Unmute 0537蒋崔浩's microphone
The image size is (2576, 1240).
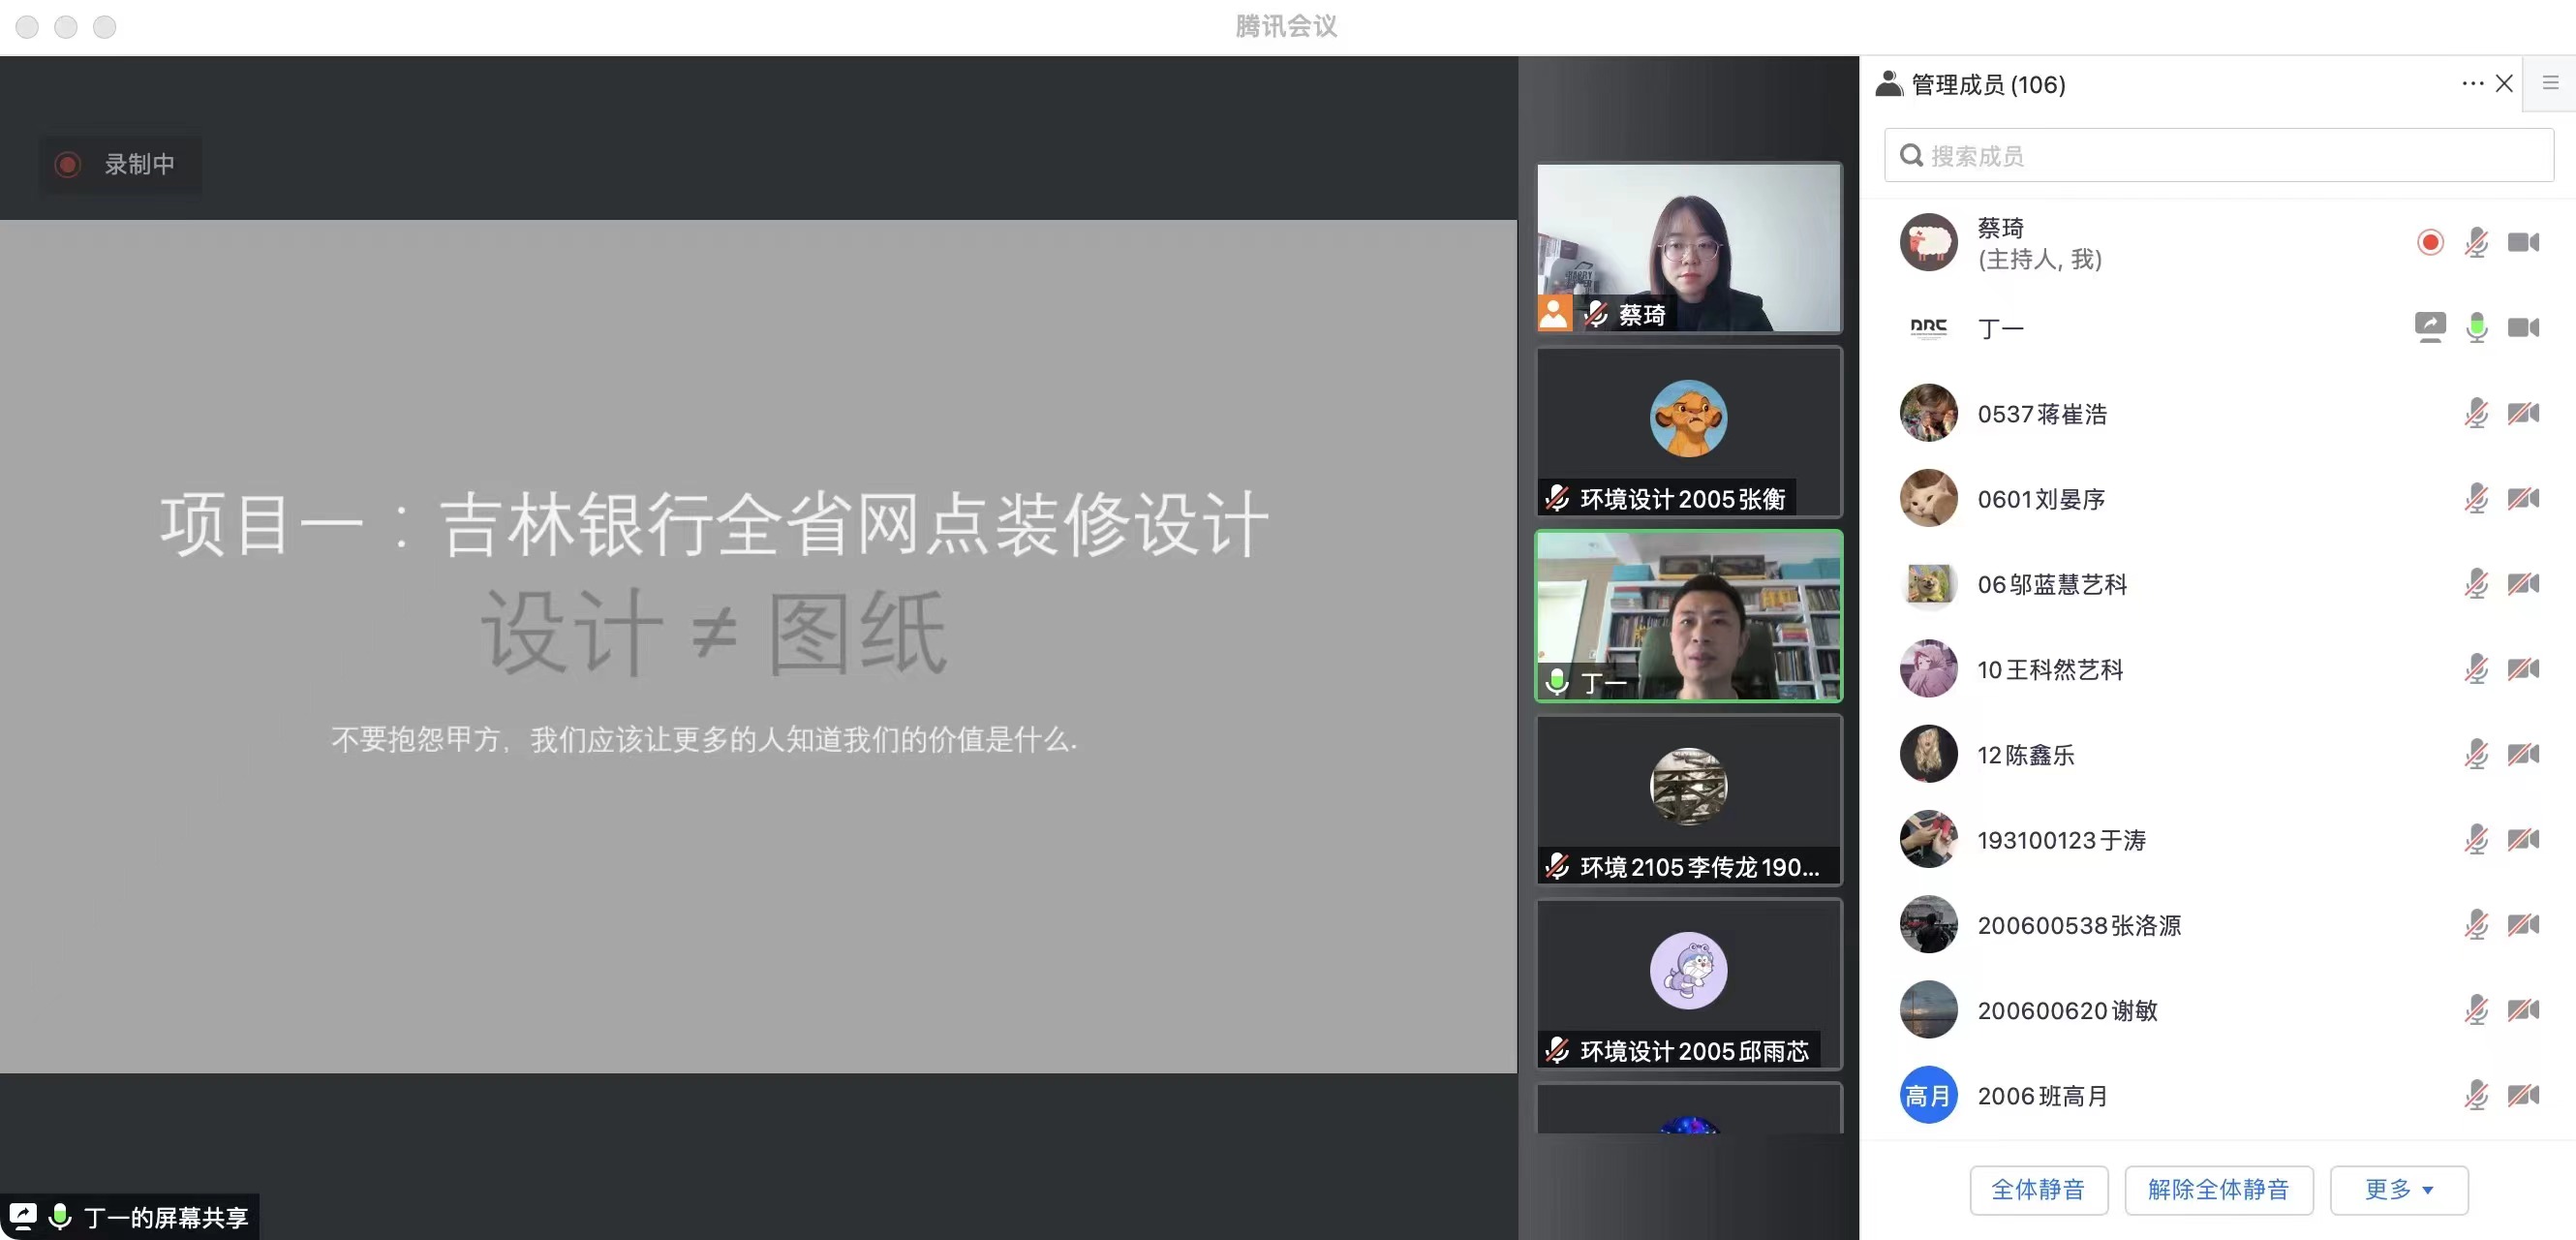point(2476,413)
